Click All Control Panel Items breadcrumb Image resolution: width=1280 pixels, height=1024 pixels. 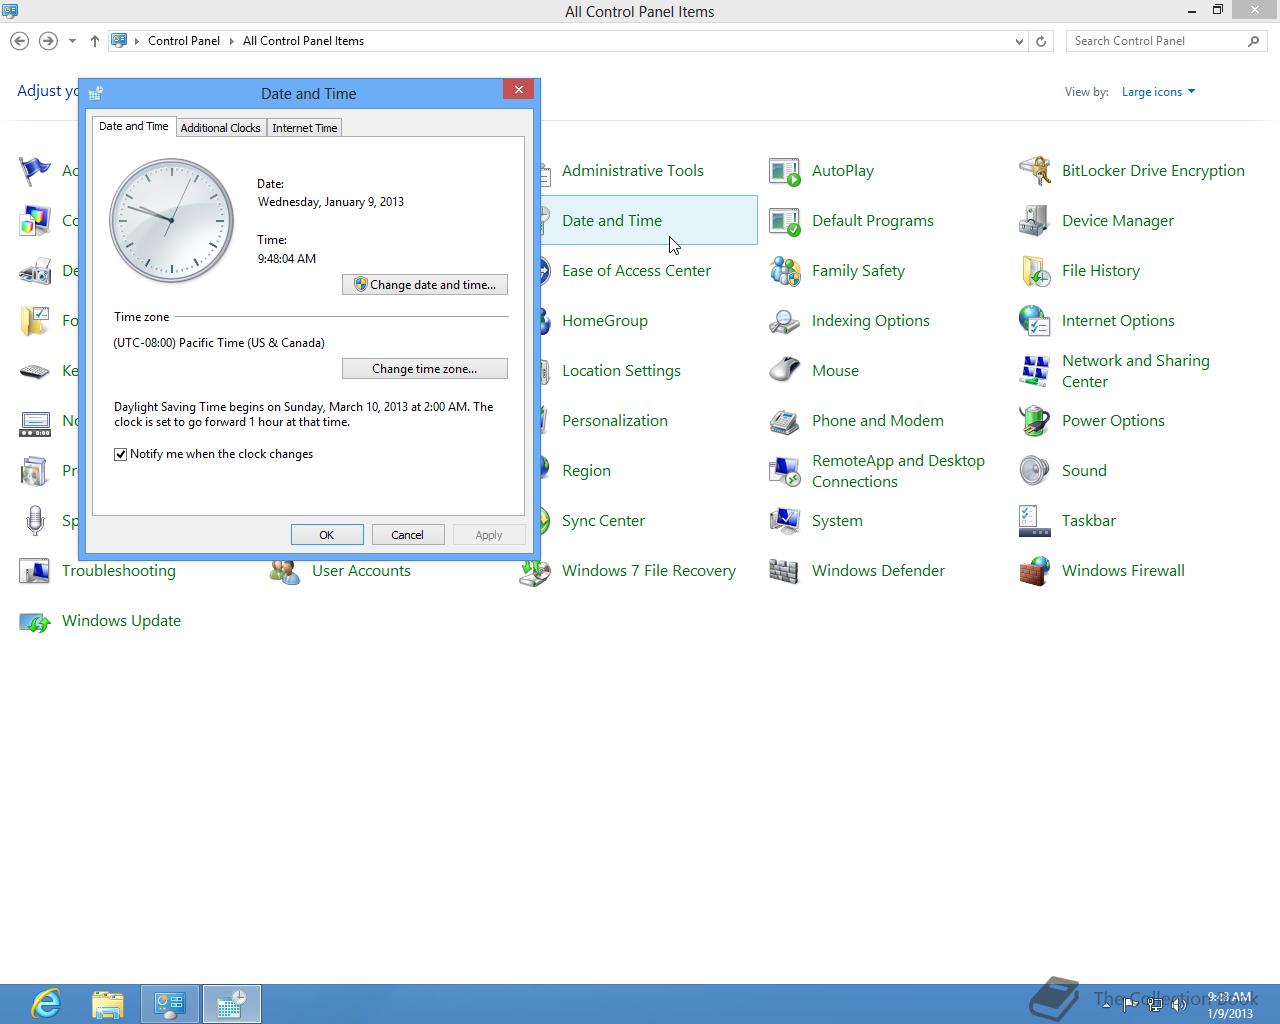303,41
